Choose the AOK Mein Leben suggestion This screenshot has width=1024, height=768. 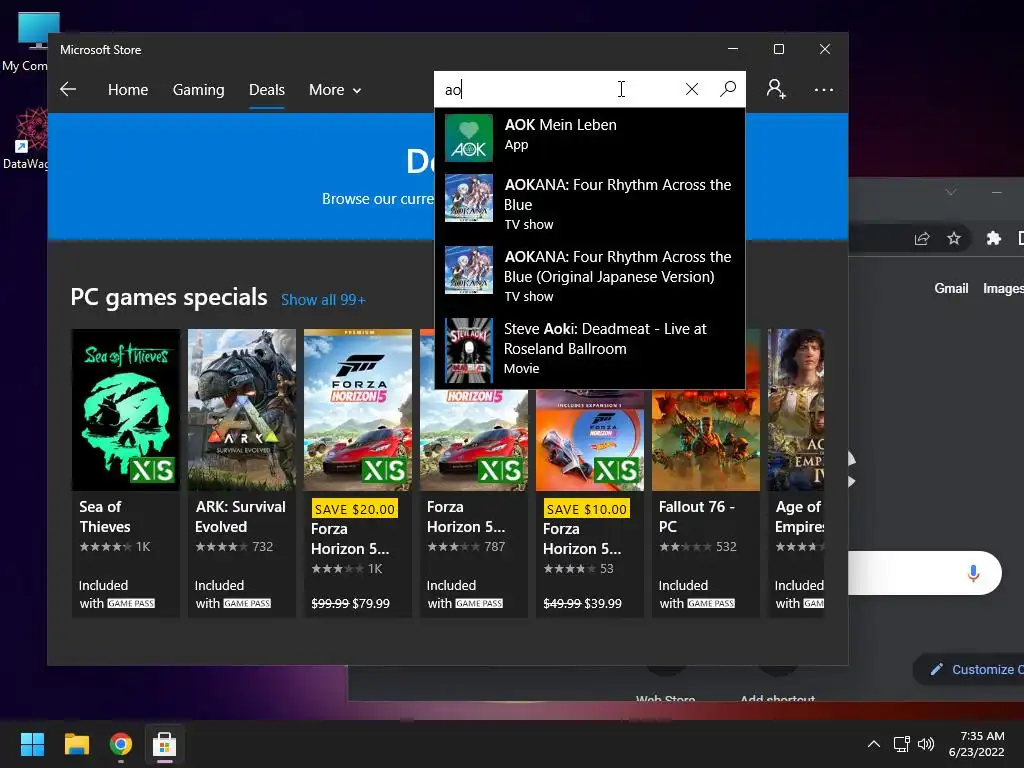590,138
